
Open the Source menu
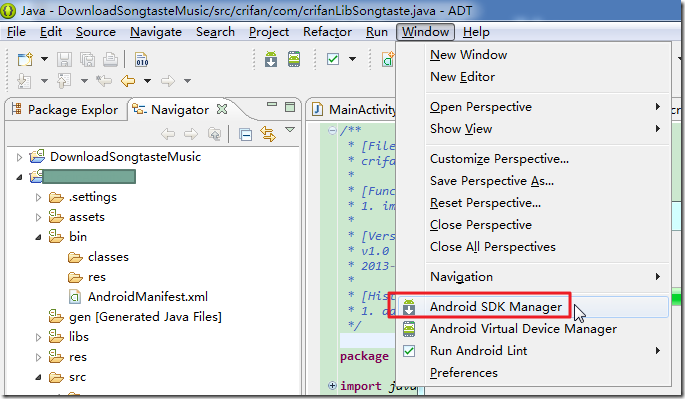click(x=96, y=32)
